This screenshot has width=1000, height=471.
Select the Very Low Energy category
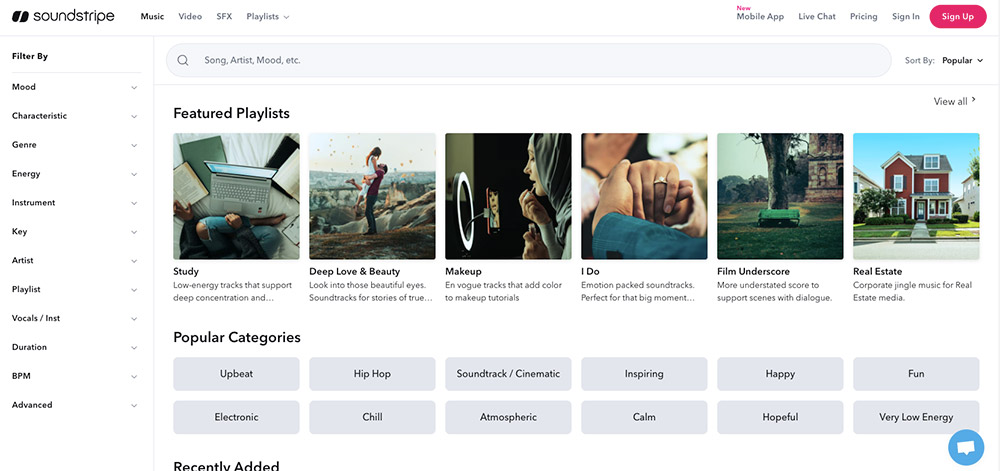coord(916,417)
